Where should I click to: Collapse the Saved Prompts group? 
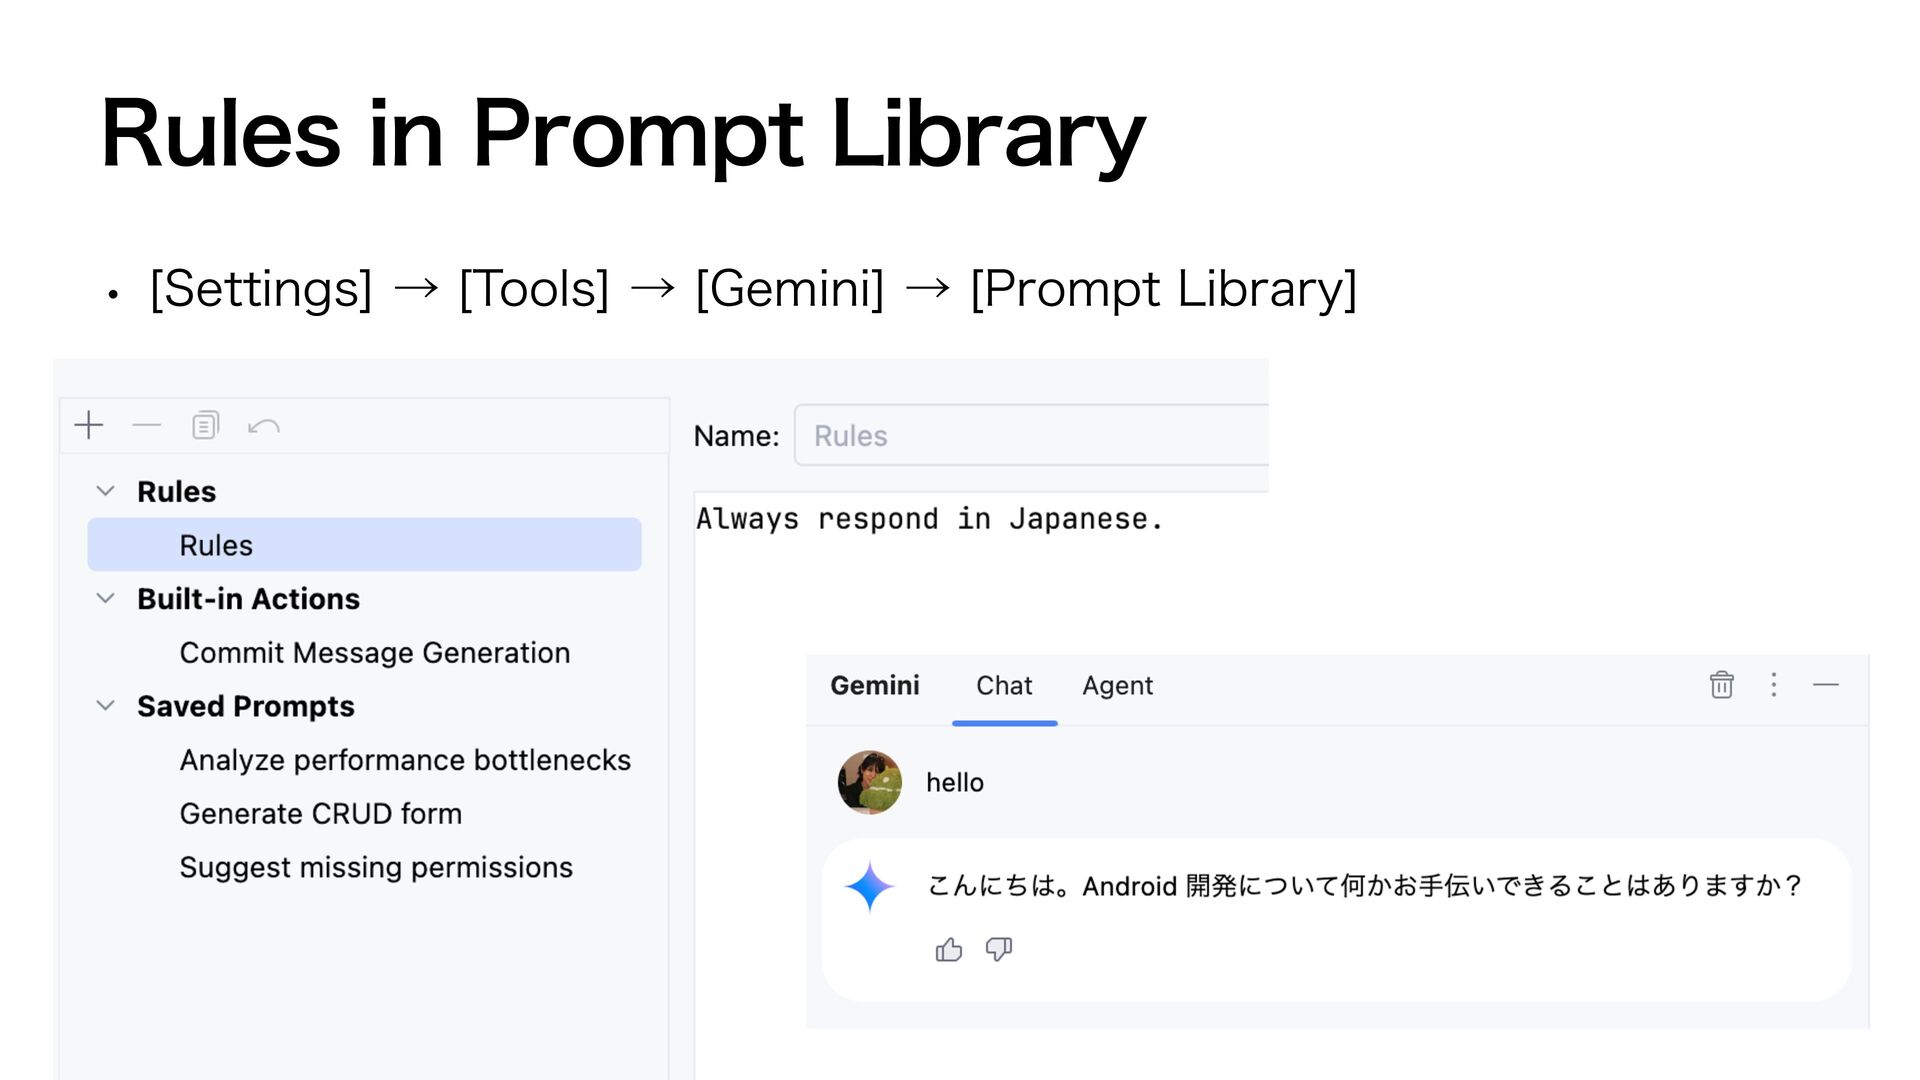[105, 706]
